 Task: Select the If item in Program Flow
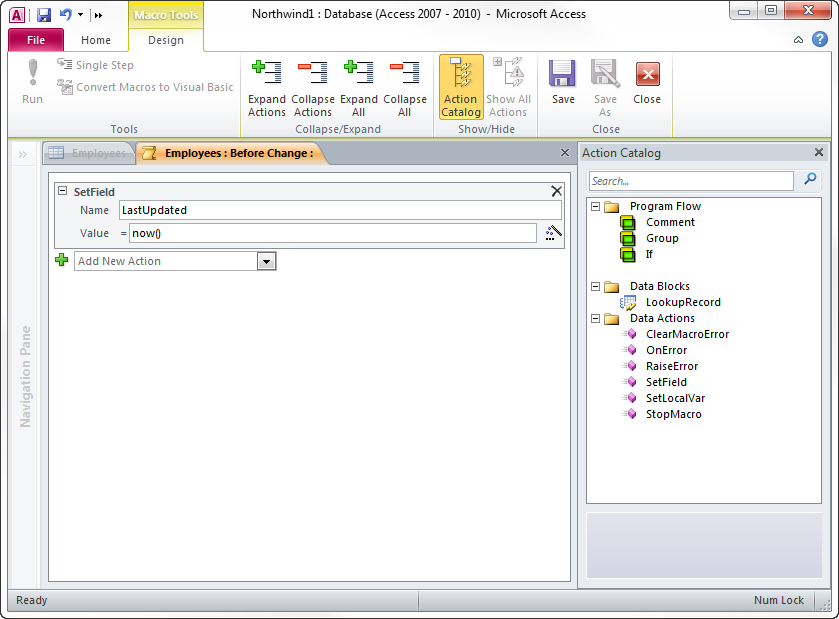pyautogui.click(x=649, y=254)
